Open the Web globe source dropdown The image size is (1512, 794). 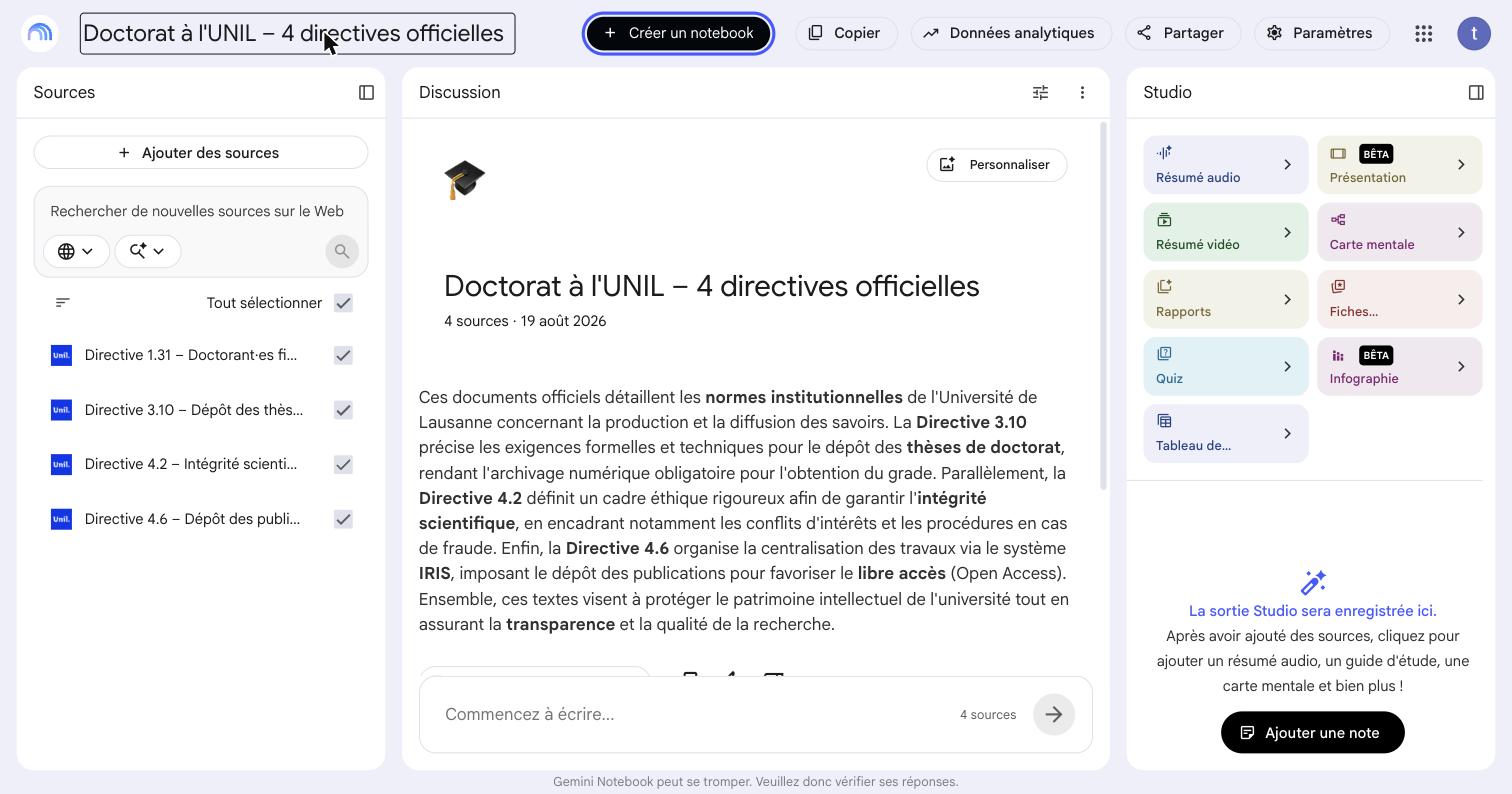76,251
